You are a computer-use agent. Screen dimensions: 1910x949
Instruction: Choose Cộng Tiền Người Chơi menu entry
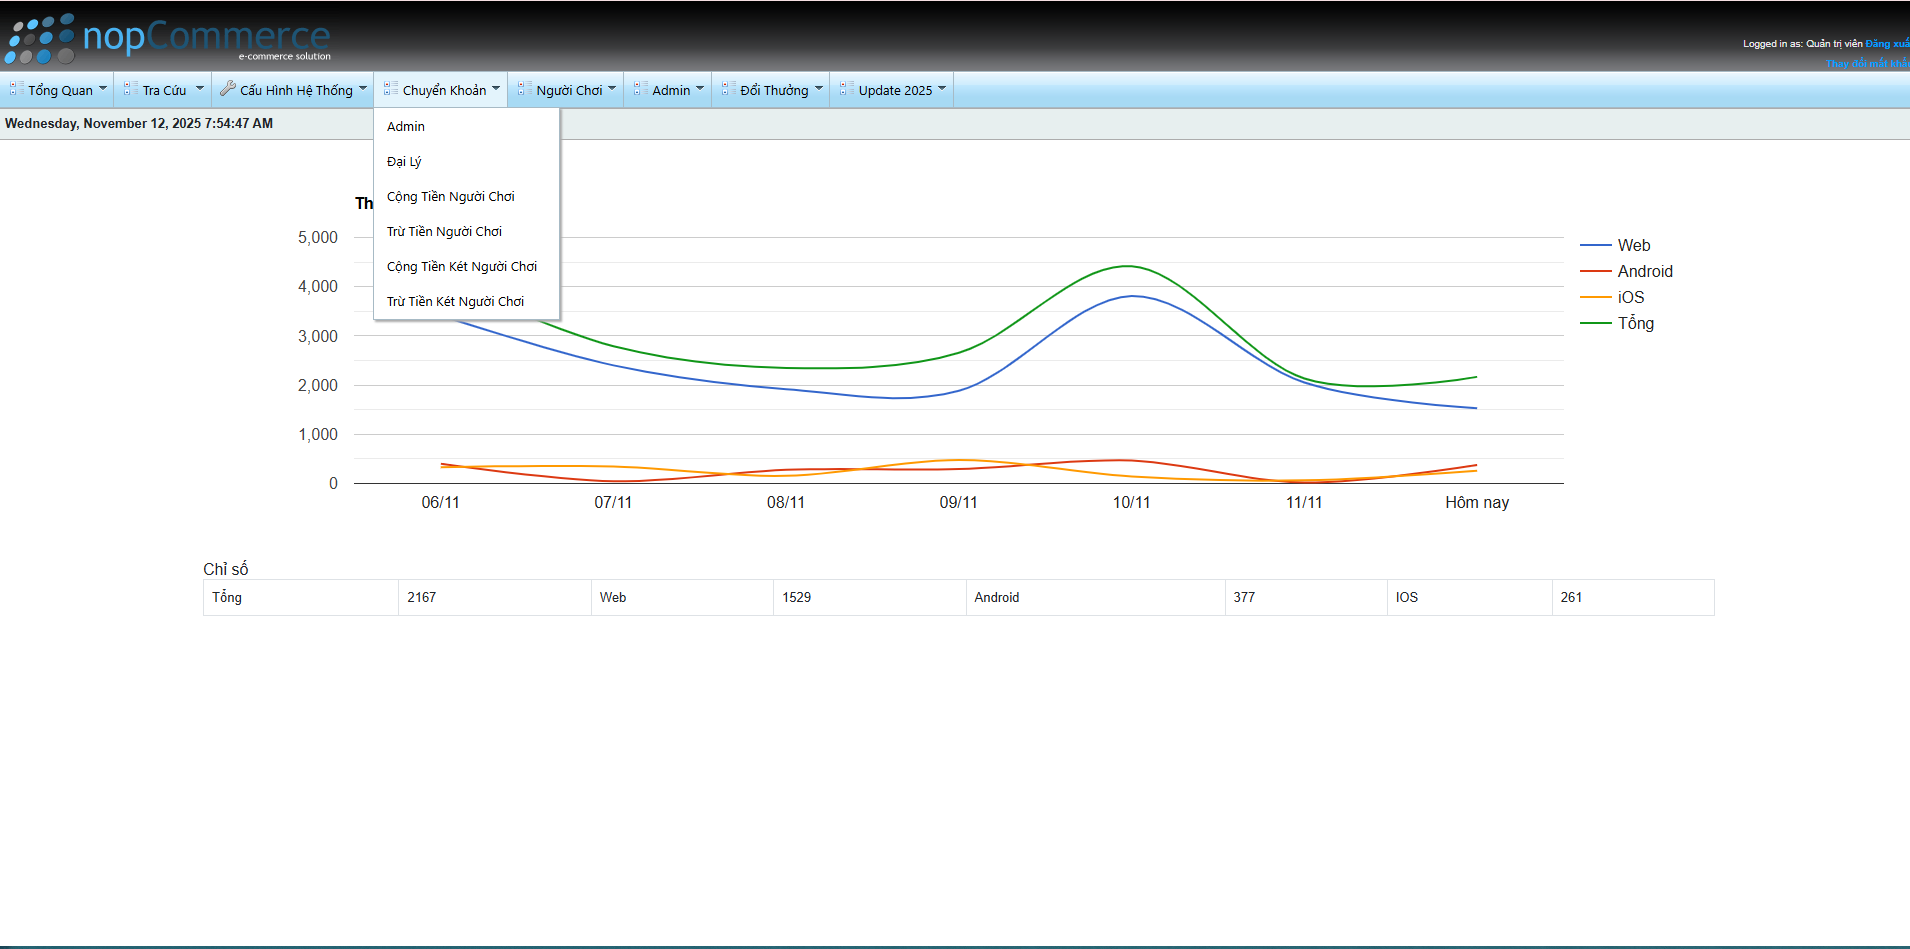point(450,196)
